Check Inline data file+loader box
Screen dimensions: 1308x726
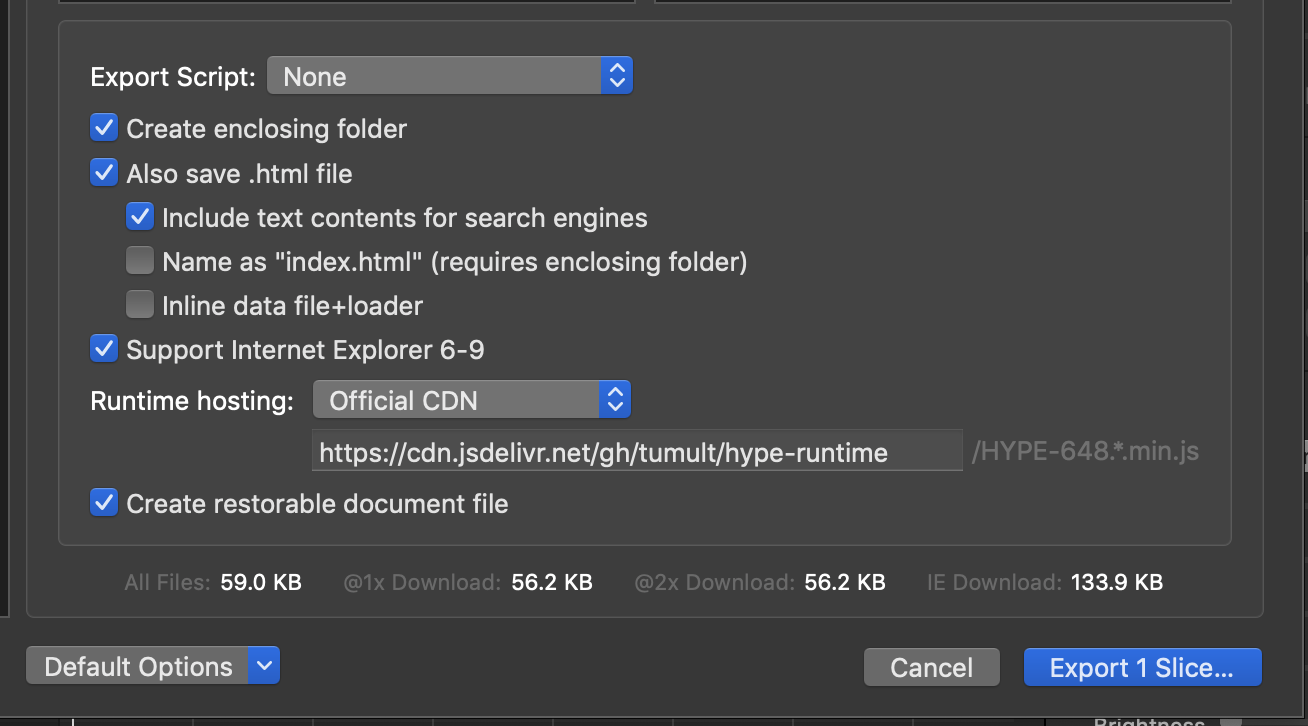(140, 305)
